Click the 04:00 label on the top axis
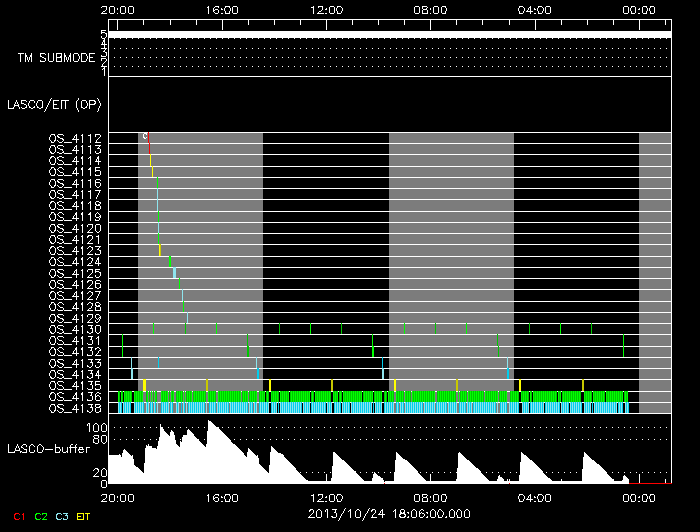Image resolution: width=700 pixels, height=532 pixels. point(534,9)
